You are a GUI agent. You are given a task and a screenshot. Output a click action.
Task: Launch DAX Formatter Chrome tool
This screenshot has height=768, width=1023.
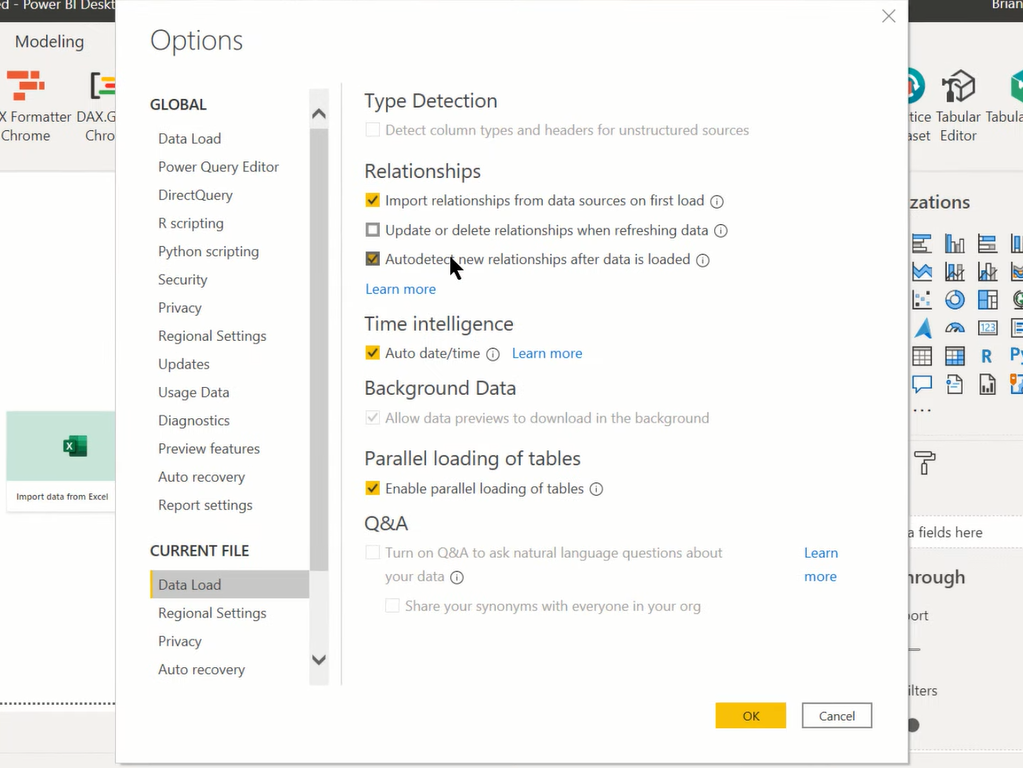[29, 106]
